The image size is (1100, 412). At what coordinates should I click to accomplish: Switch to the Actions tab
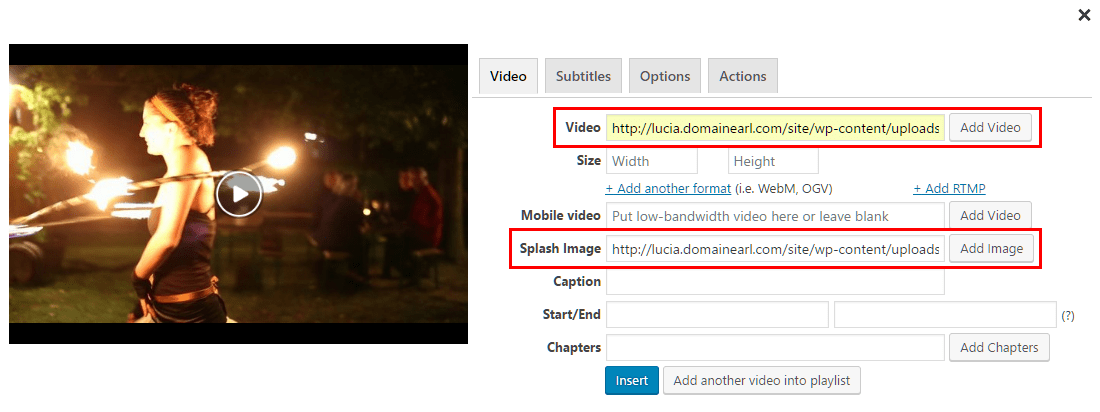742,76
